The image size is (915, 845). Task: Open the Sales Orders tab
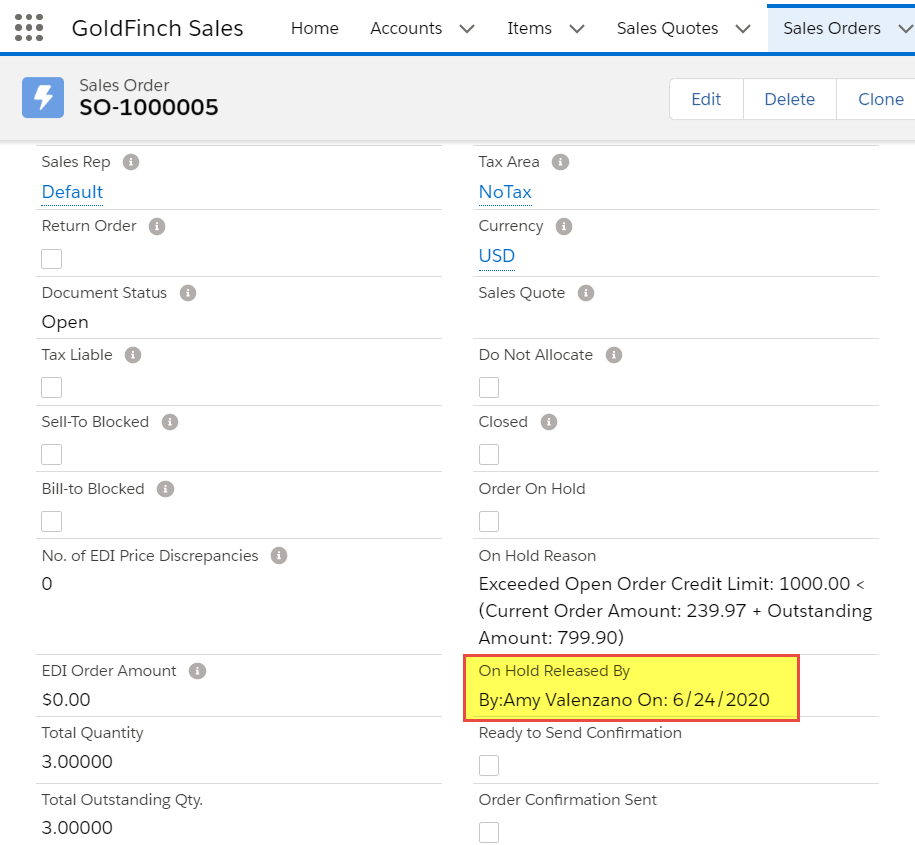click(x=832, y=28)
